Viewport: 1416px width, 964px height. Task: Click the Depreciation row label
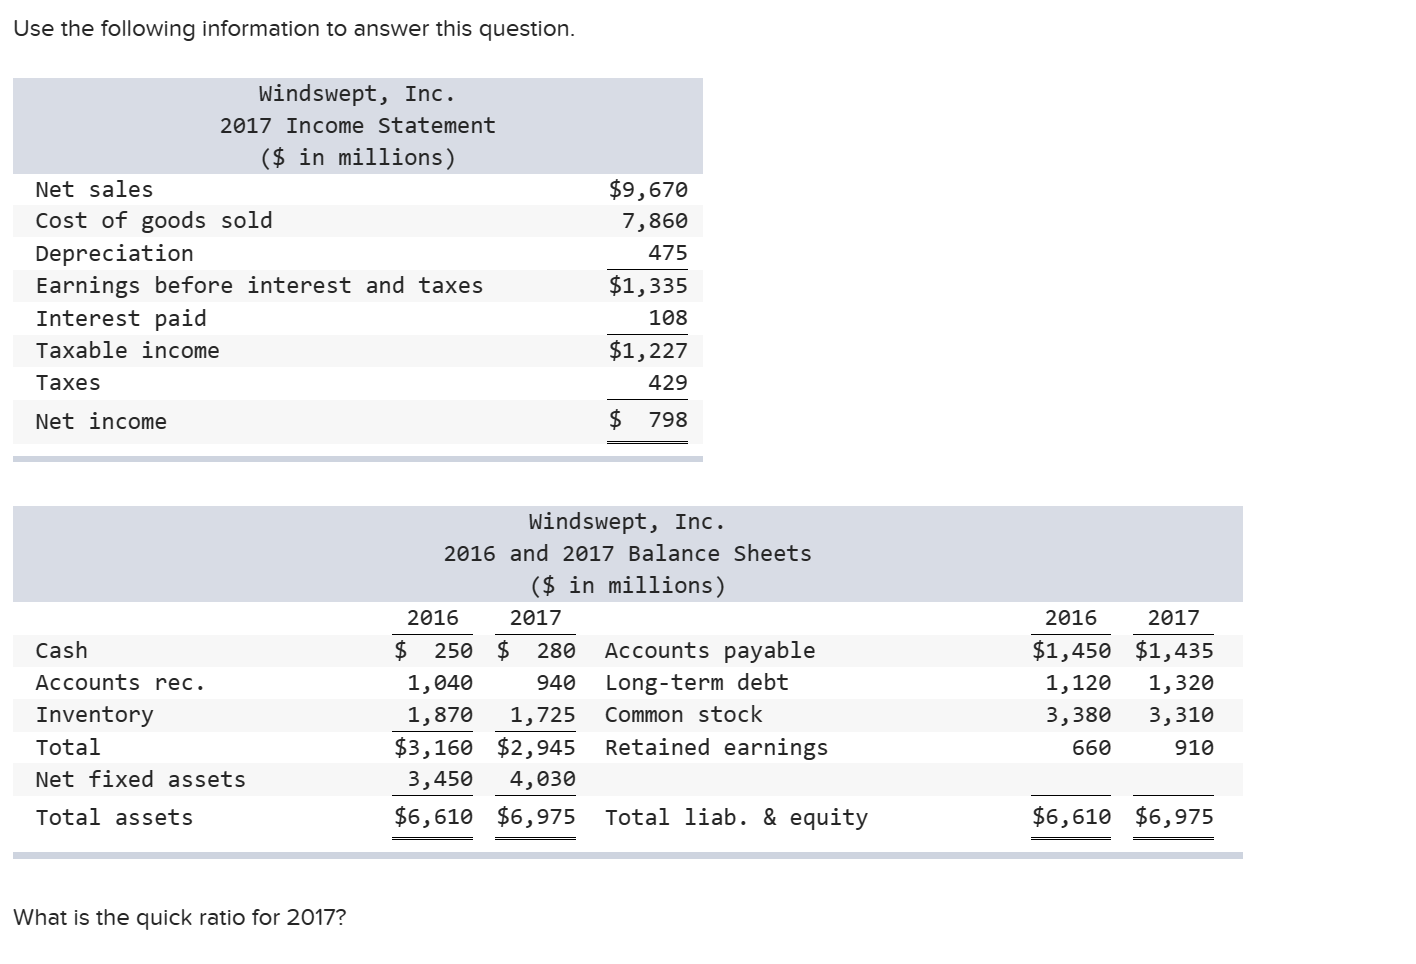pos(114,254)
